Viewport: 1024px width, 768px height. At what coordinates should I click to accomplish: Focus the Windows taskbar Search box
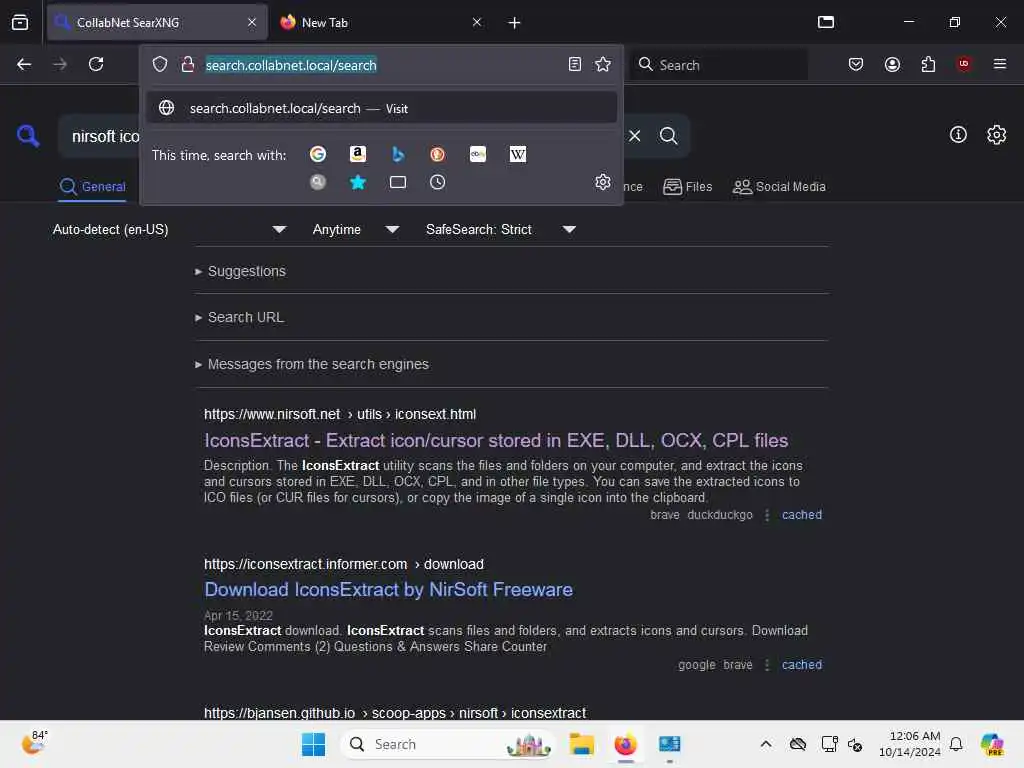[447, 744]
